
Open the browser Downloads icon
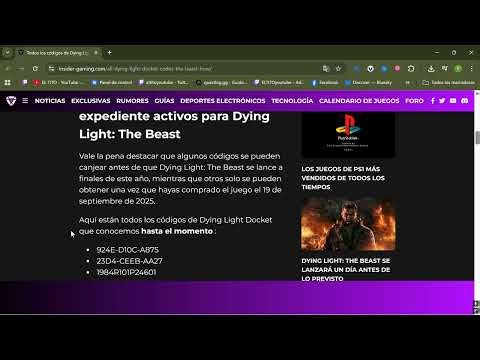(x=431, y=69)
